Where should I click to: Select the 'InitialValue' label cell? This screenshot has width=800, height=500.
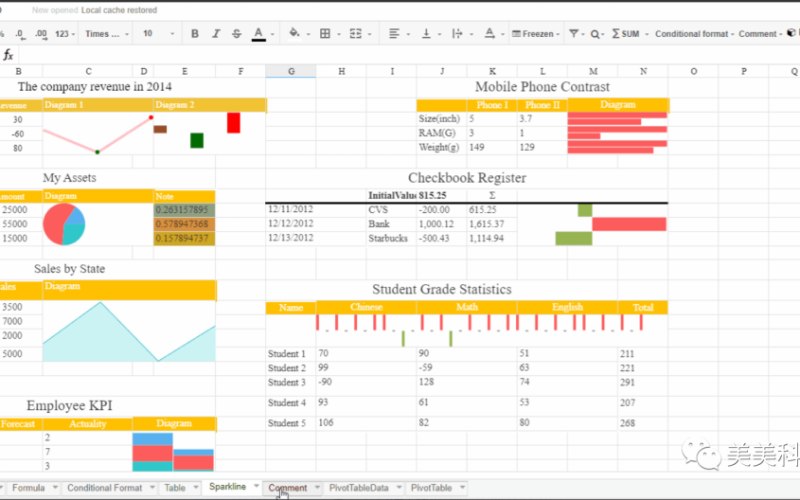pyautogui.click(x=392, y=195)
